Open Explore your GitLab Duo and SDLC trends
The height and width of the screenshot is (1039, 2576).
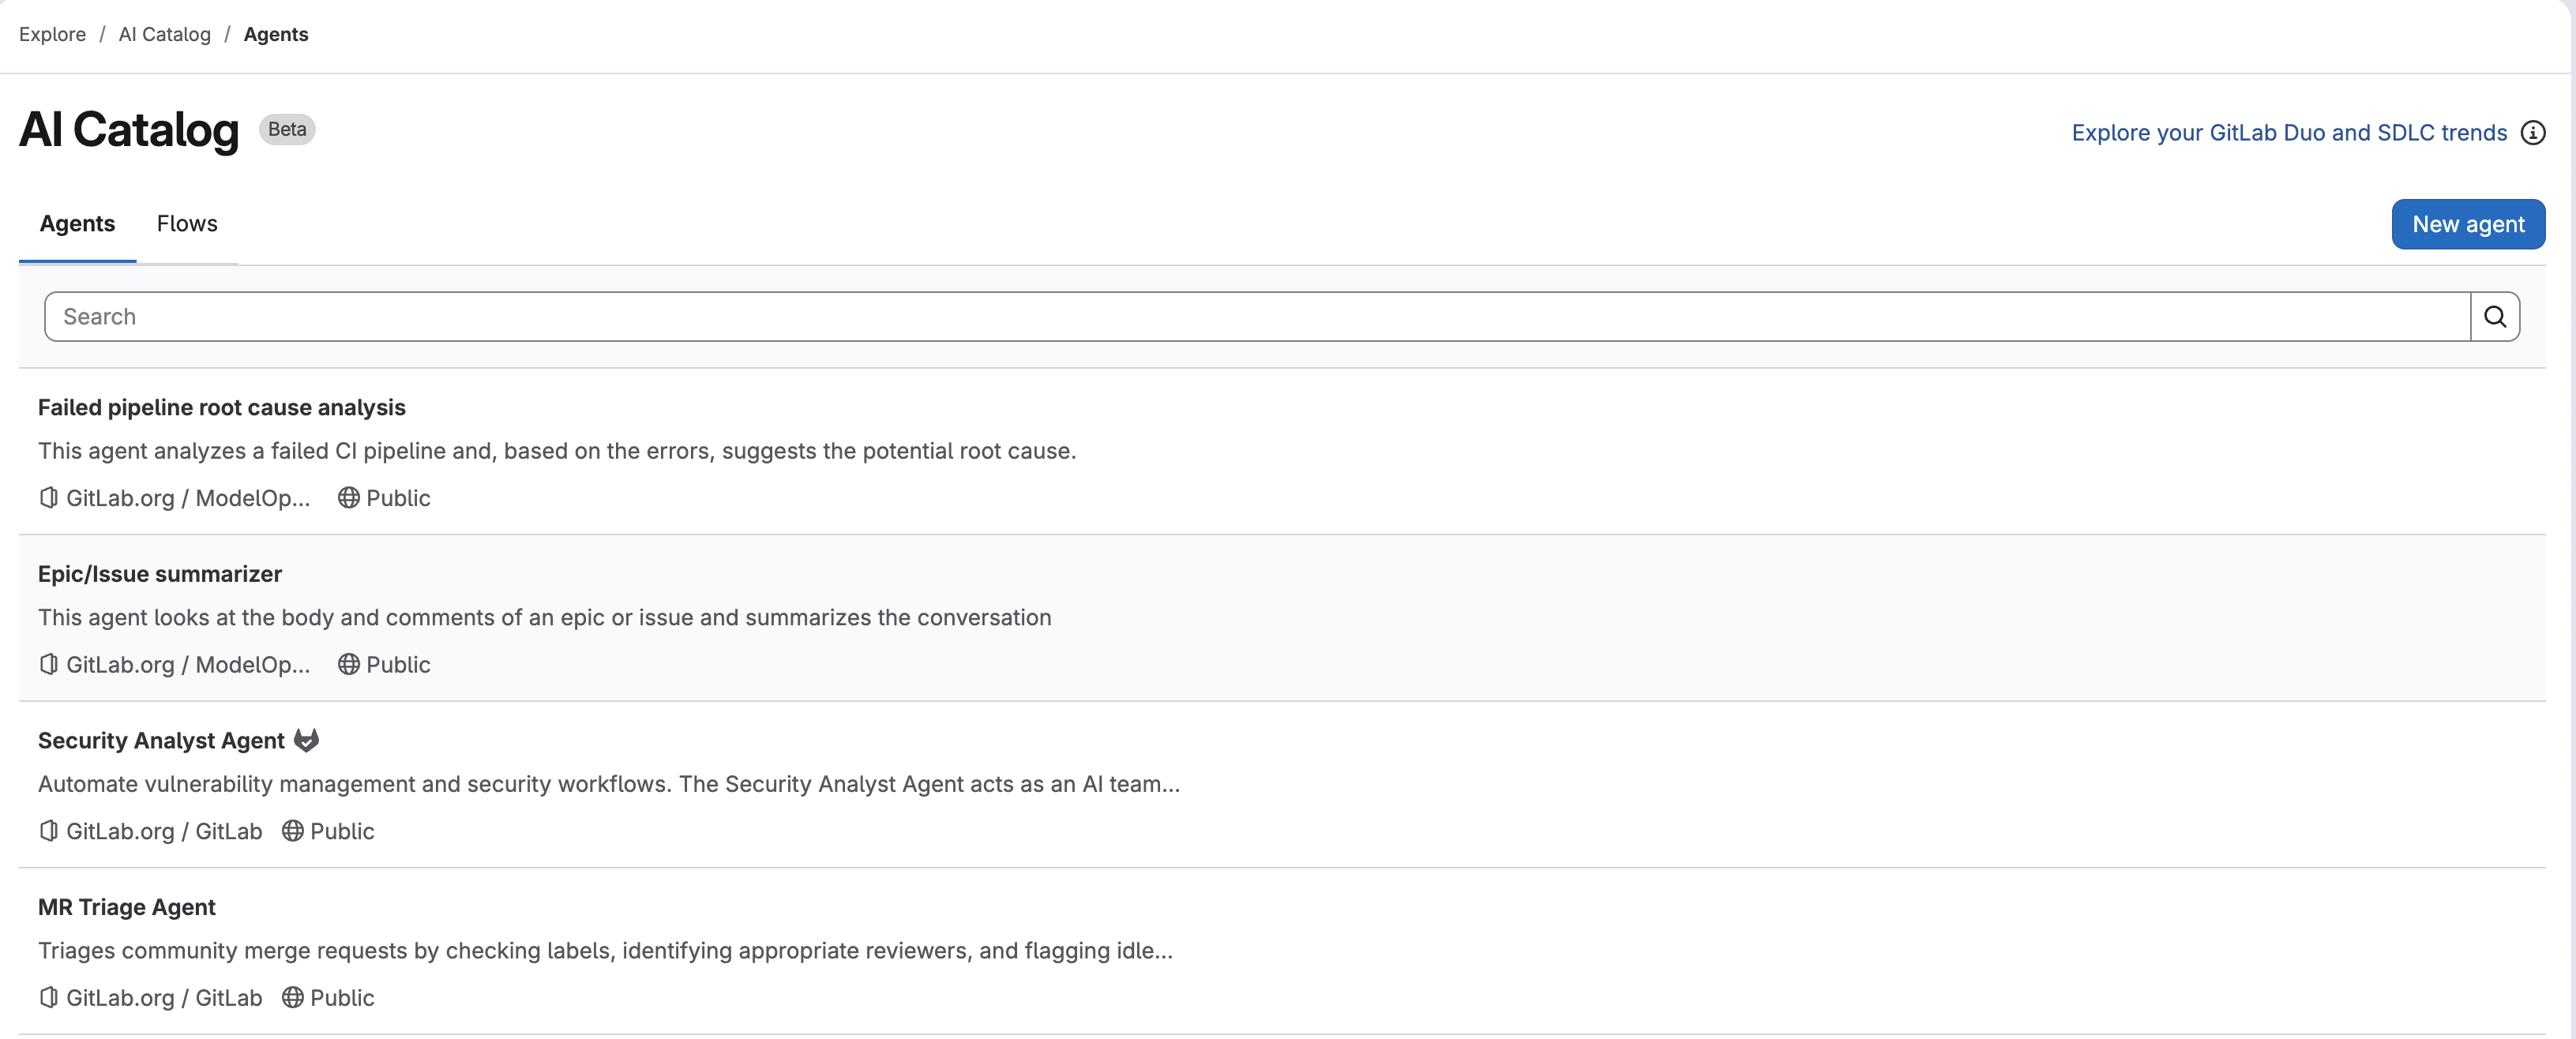(x=2288, y=133)
